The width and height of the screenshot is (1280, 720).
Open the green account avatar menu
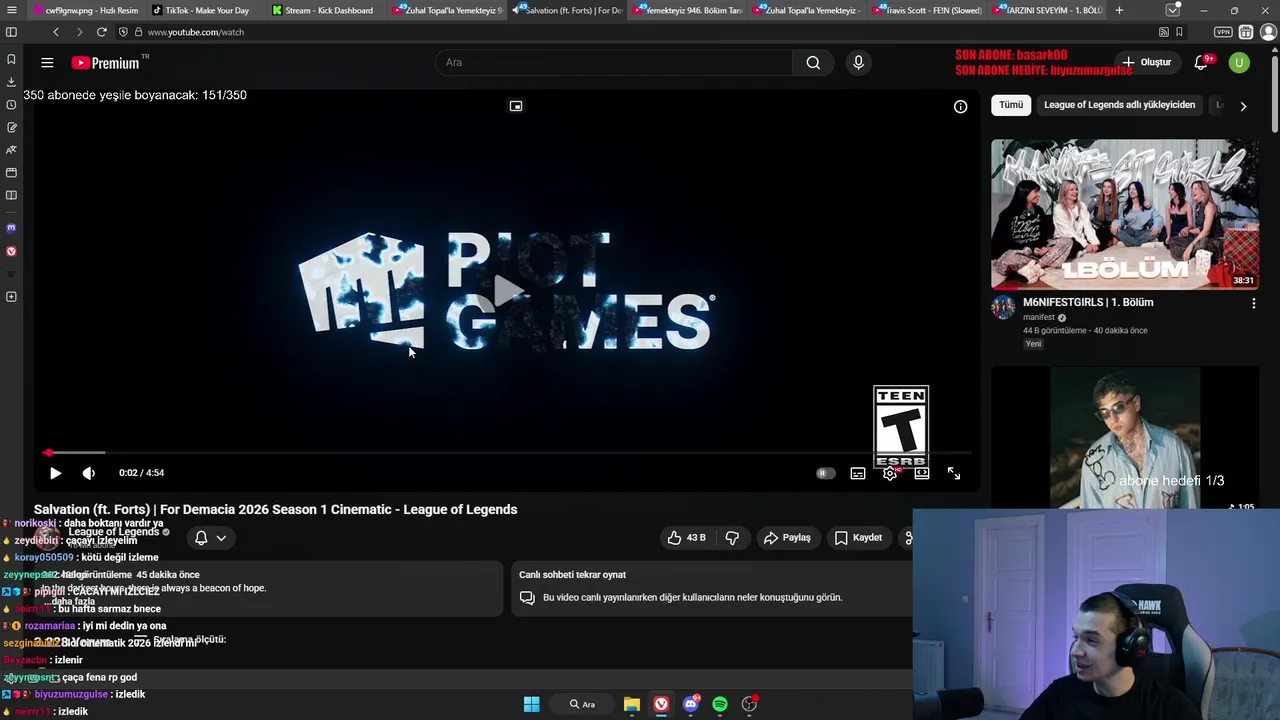1239,63
